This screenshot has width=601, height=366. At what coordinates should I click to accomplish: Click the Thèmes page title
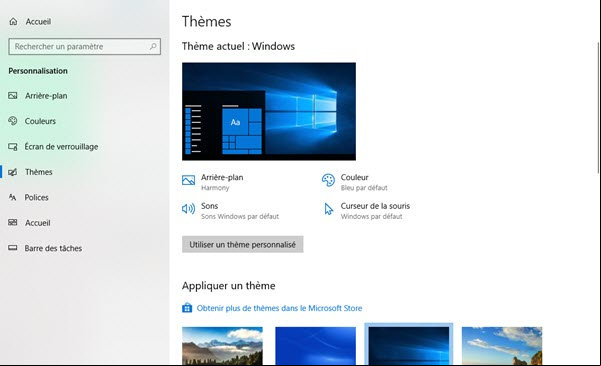[x=207, y=21]
